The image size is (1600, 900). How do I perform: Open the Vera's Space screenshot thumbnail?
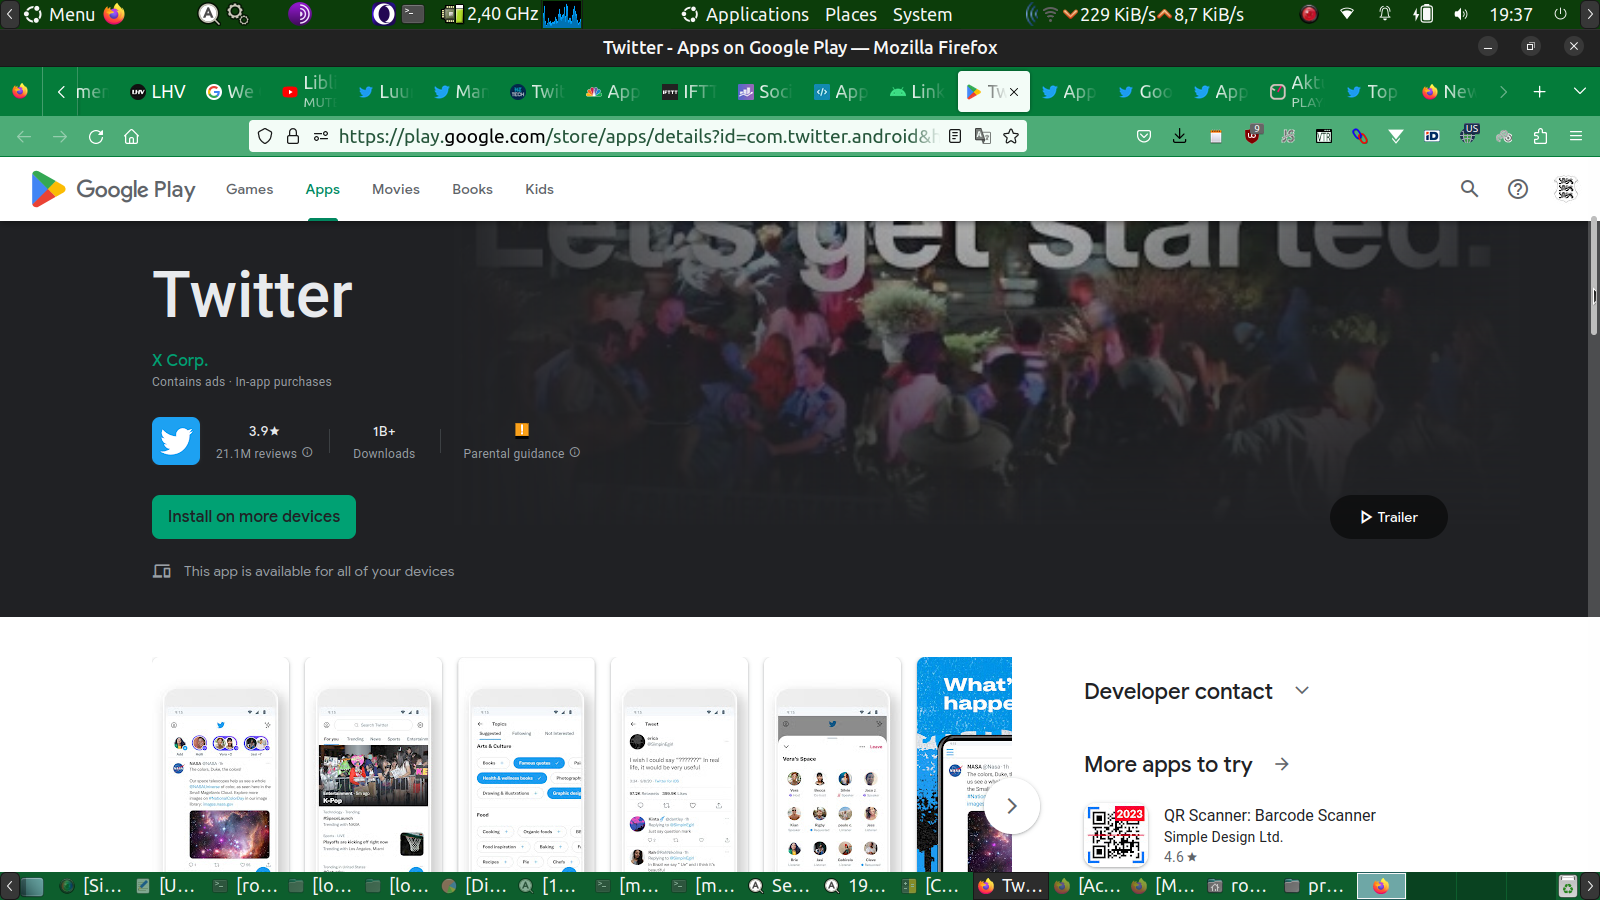(832, 765)
